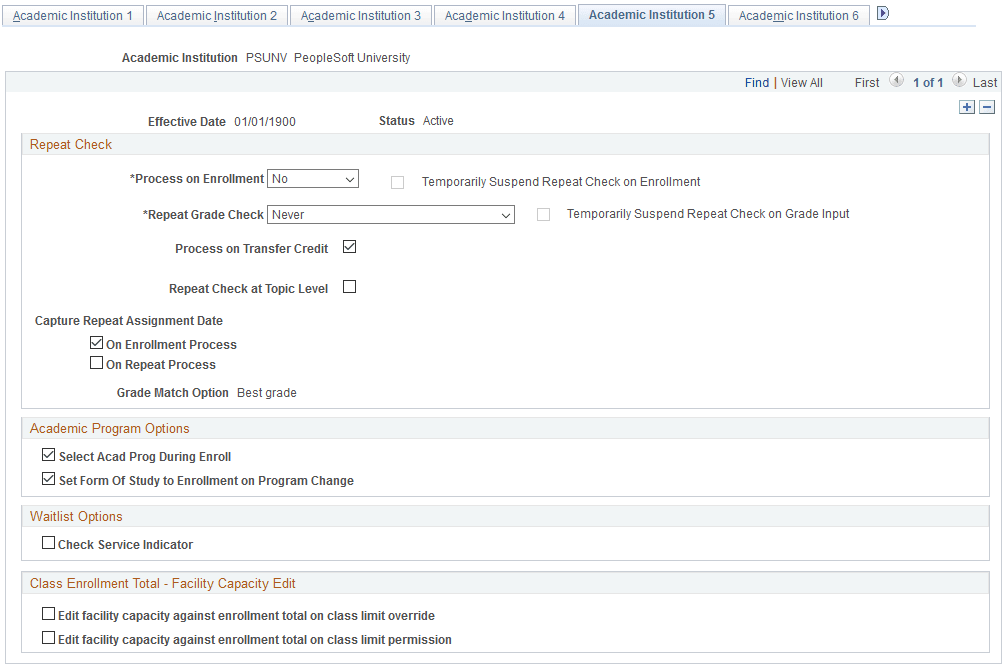1007x667 pixels.
Task: Select the Academic Institution 5 tab
Action: pos(651,15)
